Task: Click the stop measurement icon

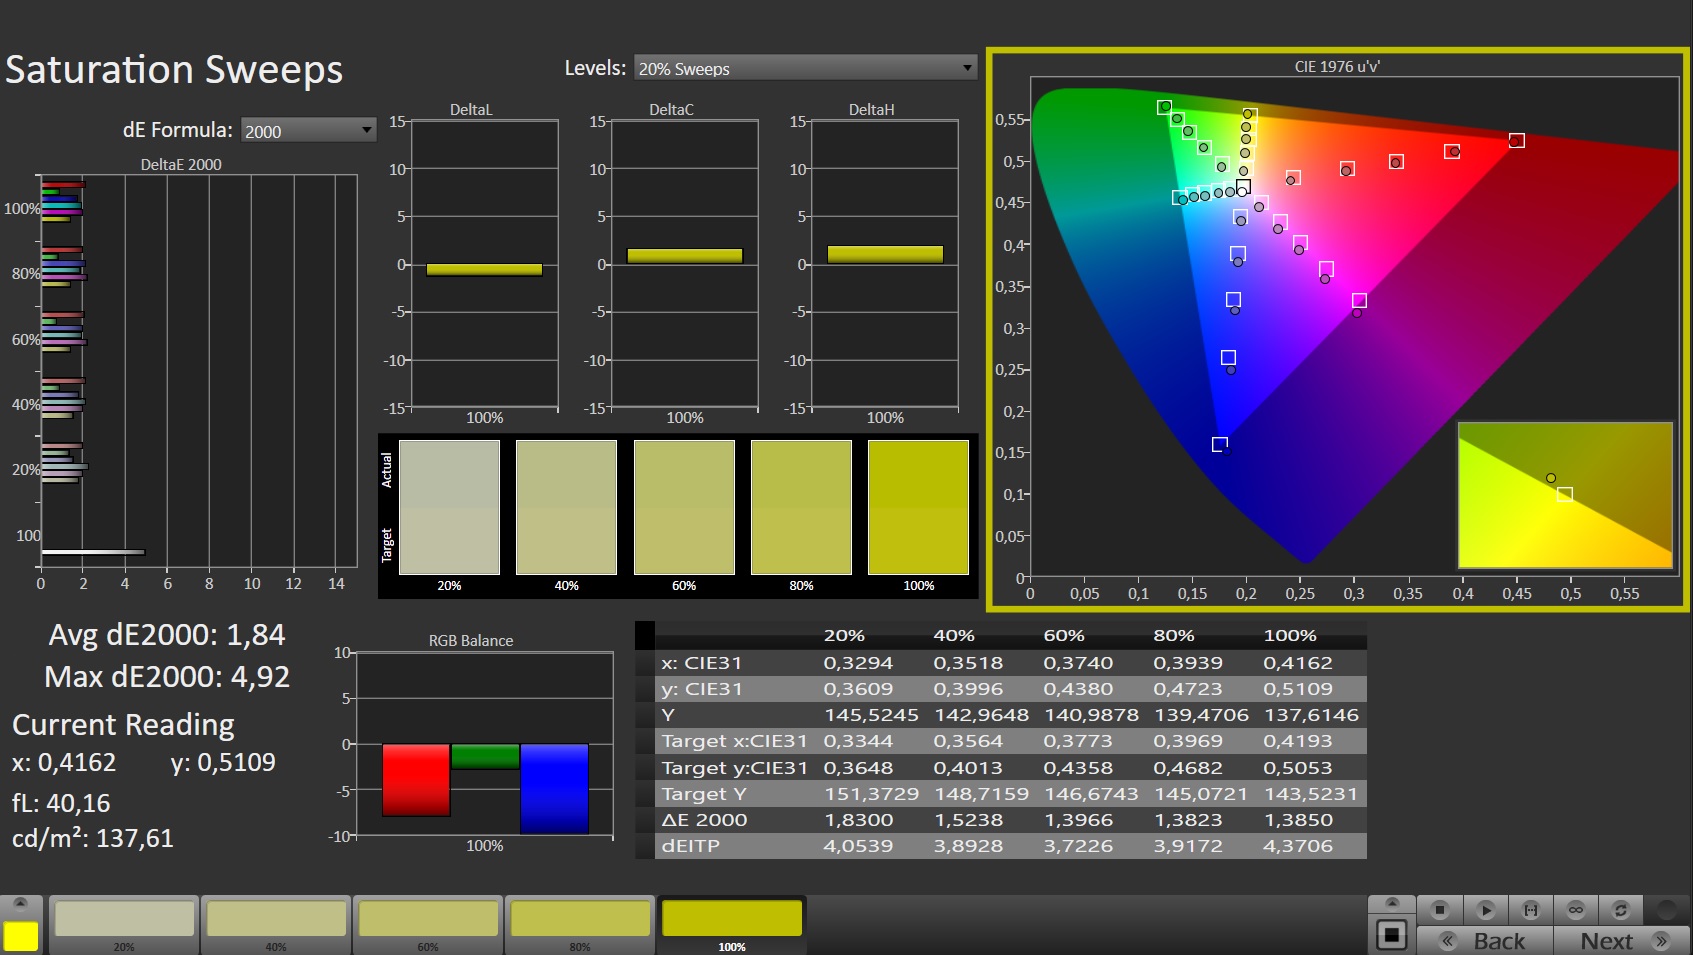Action: [x=1440, y=909]
